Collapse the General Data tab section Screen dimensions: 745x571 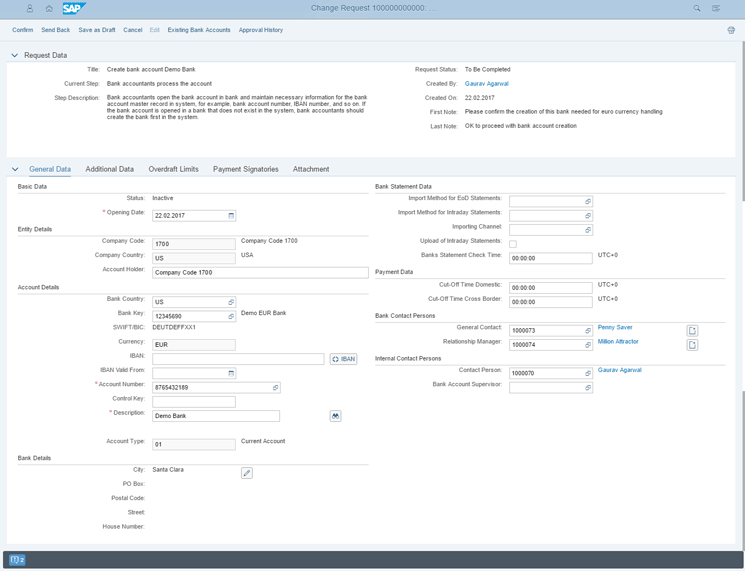15,170
